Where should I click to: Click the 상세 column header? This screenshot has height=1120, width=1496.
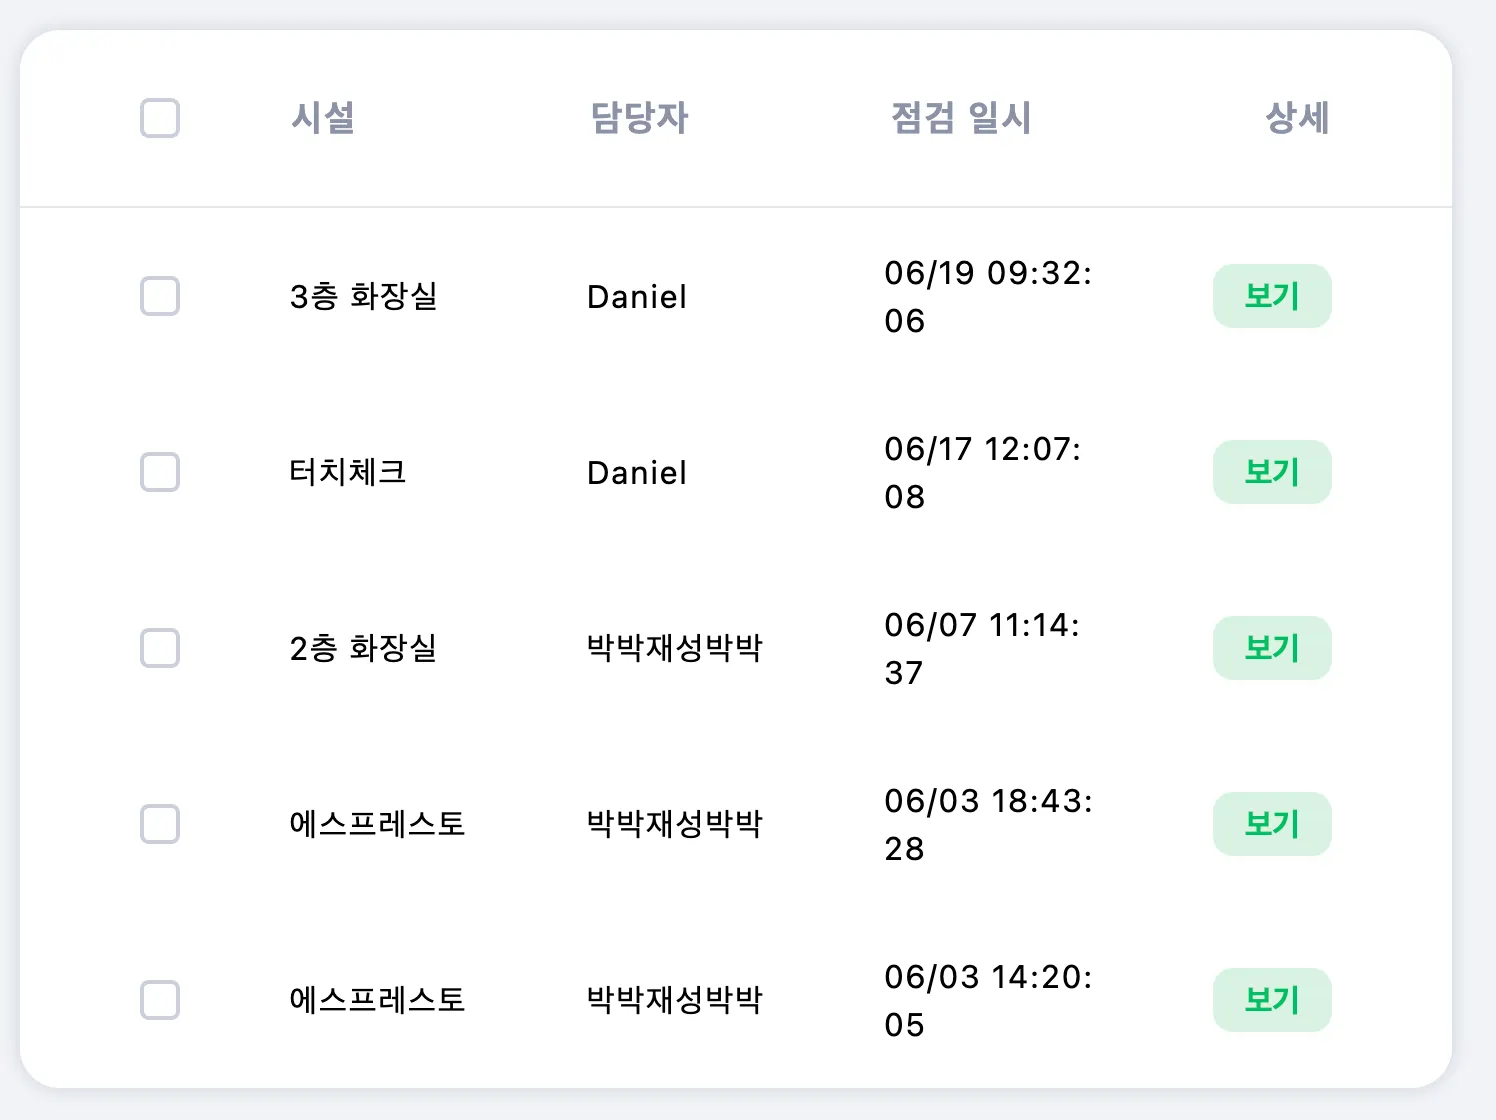tap(1297, 118)
